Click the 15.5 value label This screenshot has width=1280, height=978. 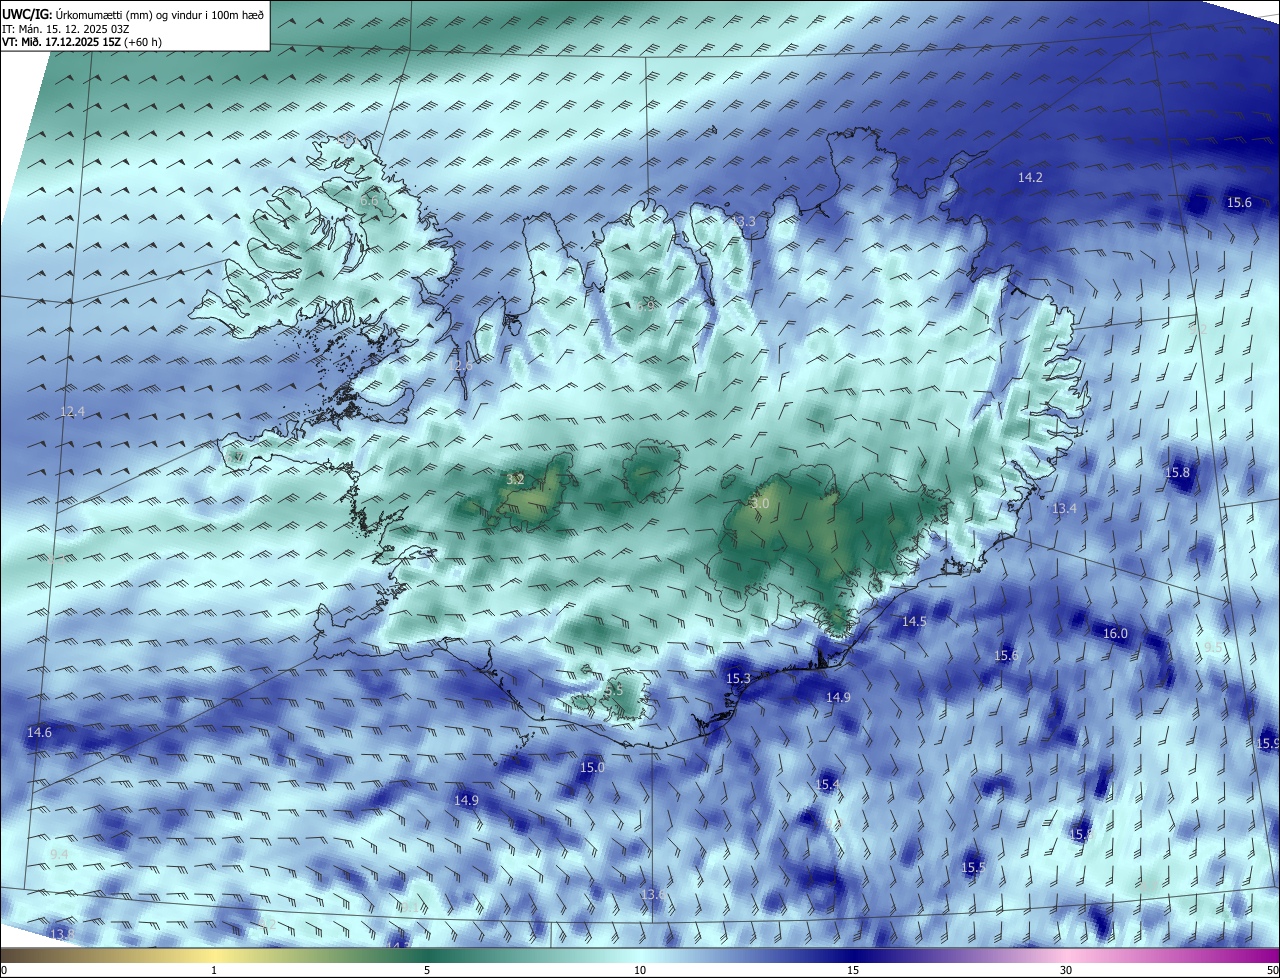[973, 868]
